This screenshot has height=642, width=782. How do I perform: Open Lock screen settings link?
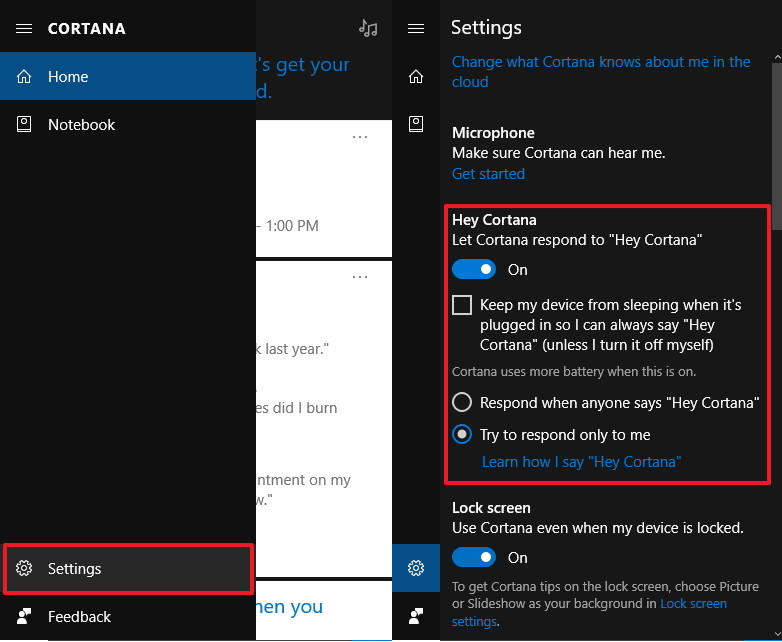tap(693, 604)
